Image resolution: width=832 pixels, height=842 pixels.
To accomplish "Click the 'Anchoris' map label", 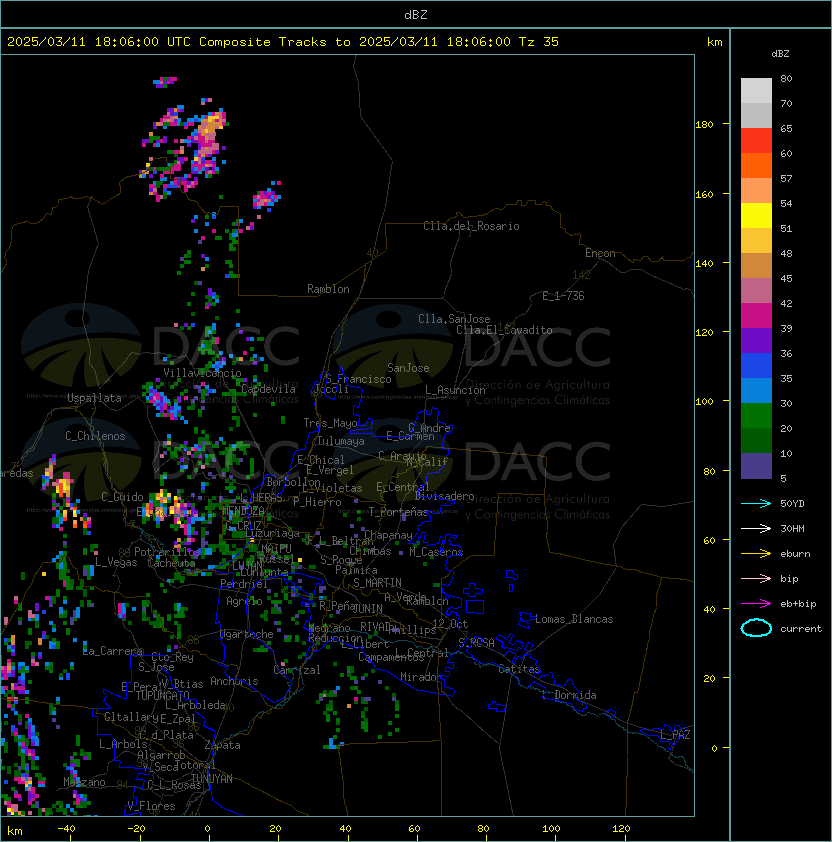I will [x=234, y=681].
